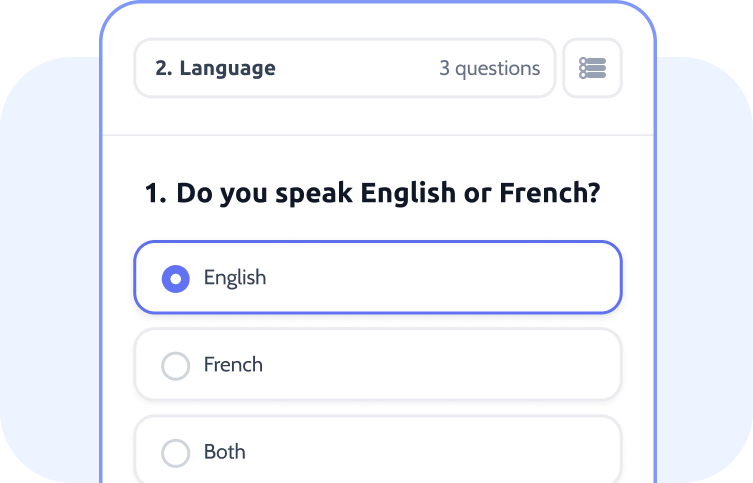Viewport: 753px width, 483px height.
Task: Click the question number "1." in the heading
Action: [155, 194]
